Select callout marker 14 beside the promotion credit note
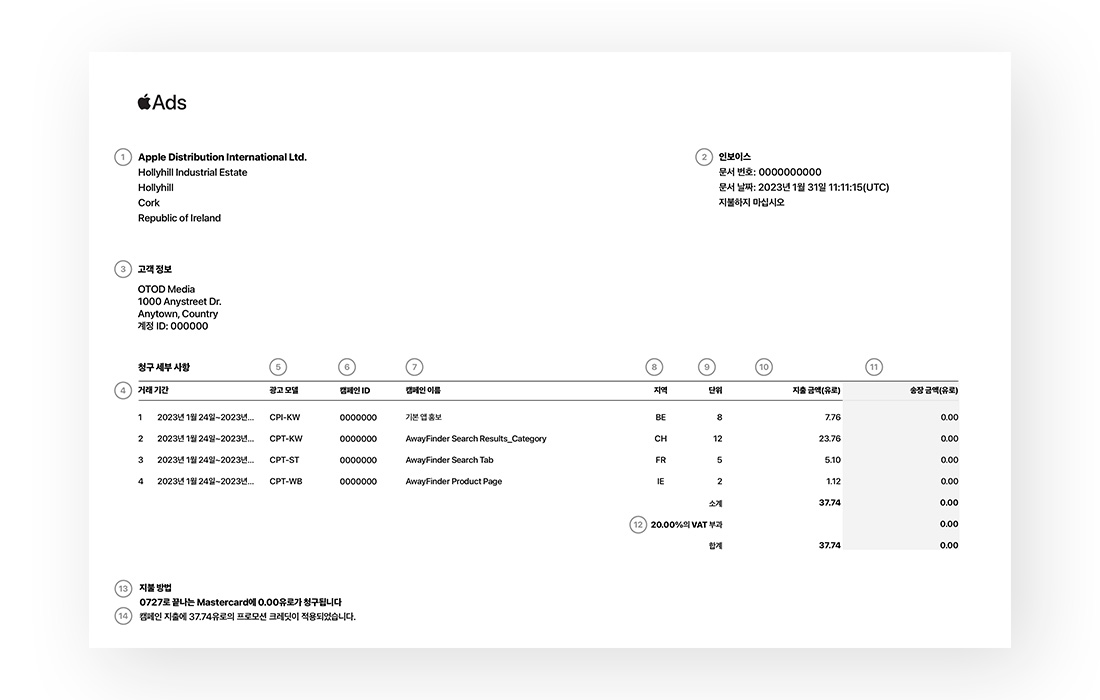 123,616
